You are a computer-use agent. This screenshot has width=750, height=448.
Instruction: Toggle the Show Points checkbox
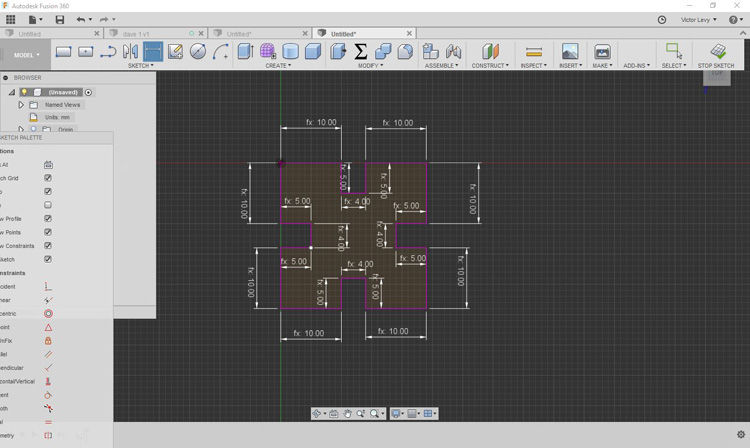(48, 232)
